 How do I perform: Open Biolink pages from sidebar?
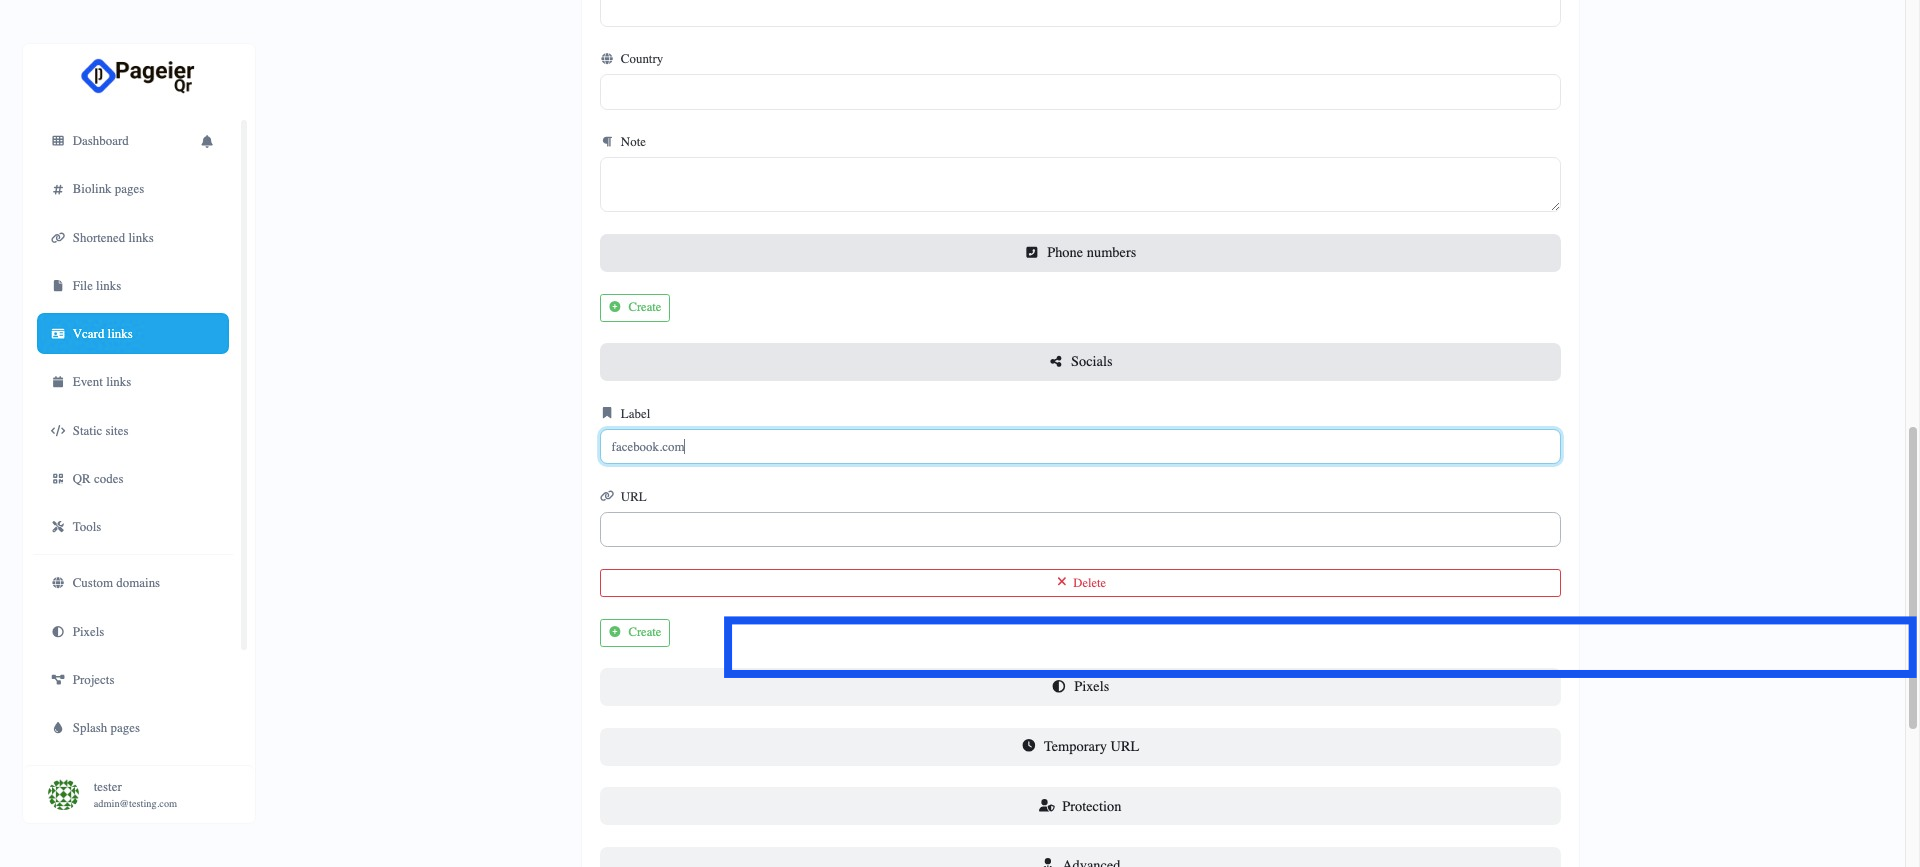pyautogui.click(x=108, y=189)
